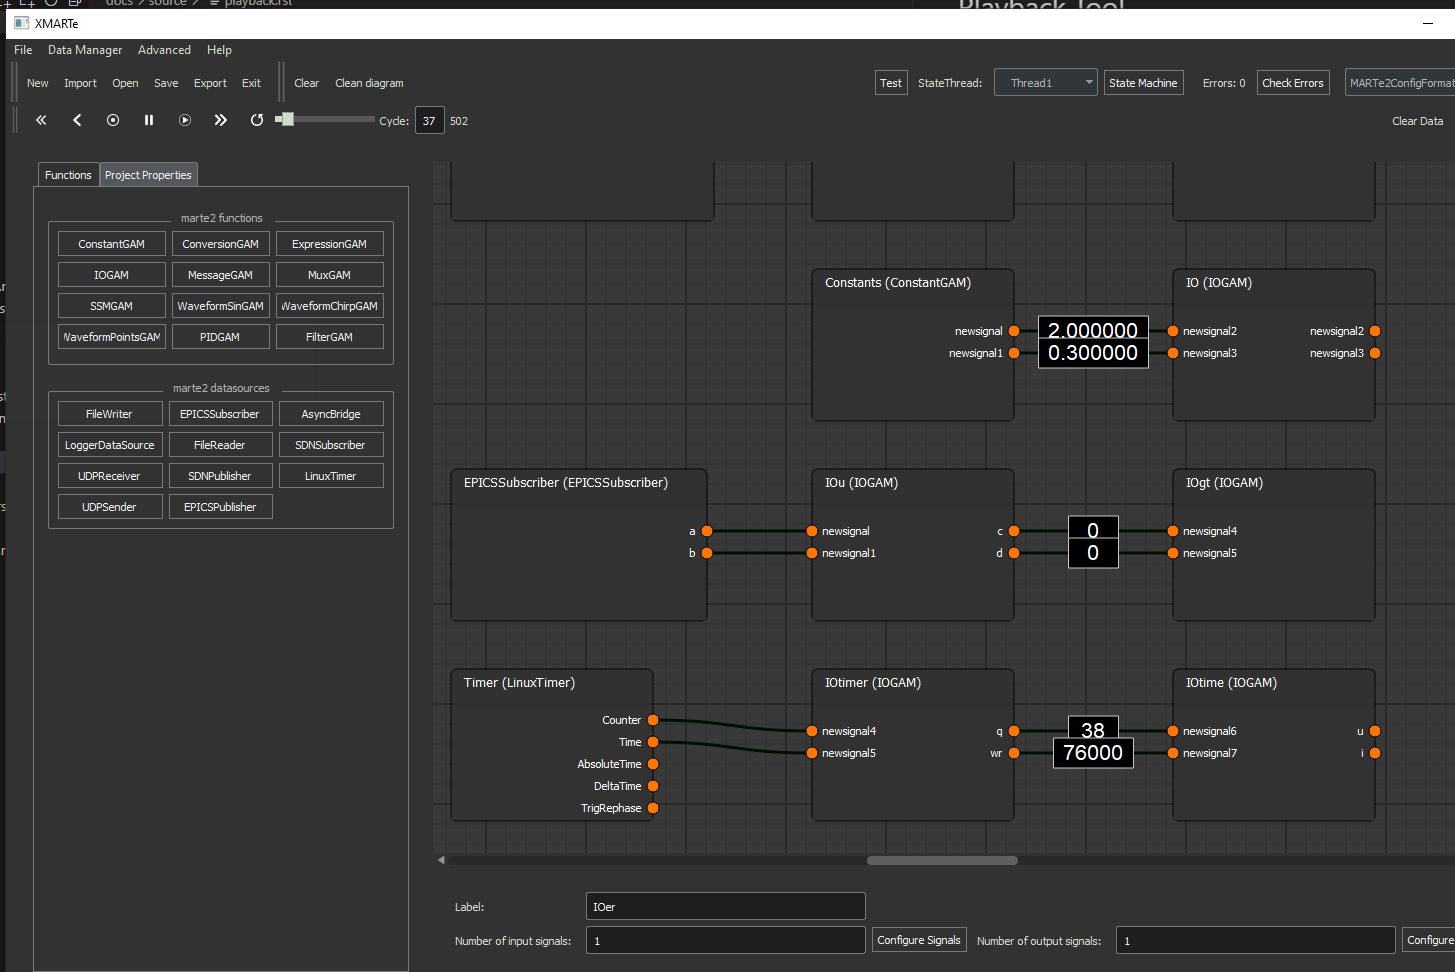
Task: Click the Check Errors button
Action: [1292, 83]
